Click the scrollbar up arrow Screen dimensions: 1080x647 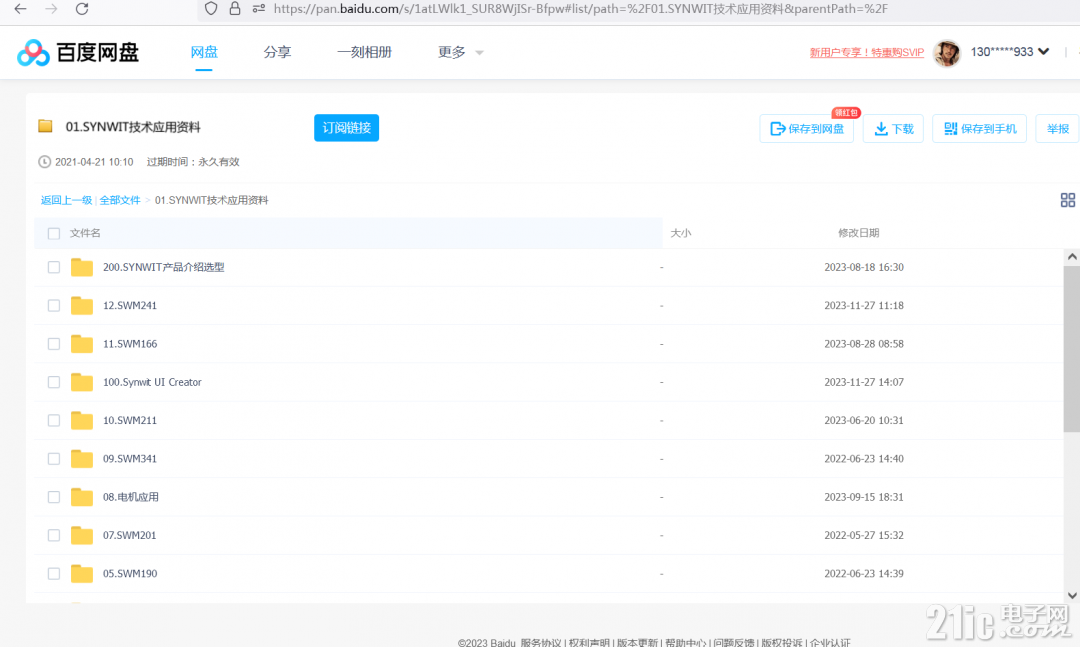coord(1072,257)
